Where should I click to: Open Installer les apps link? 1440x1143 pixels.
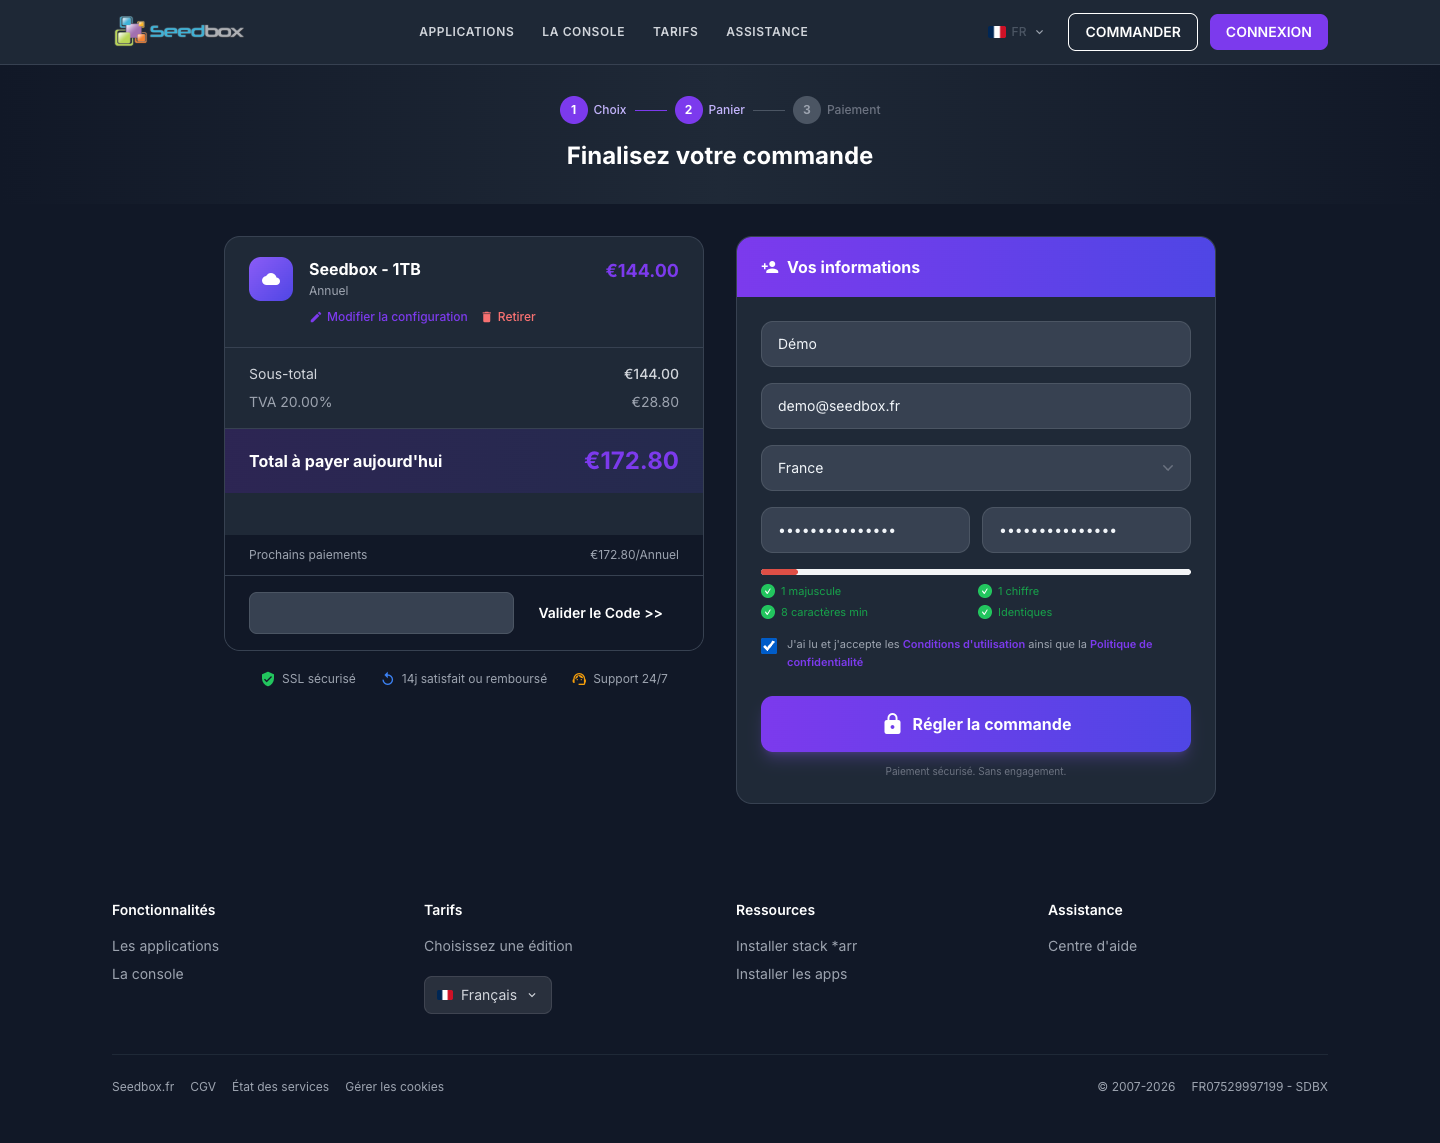[x=791, y=974]
